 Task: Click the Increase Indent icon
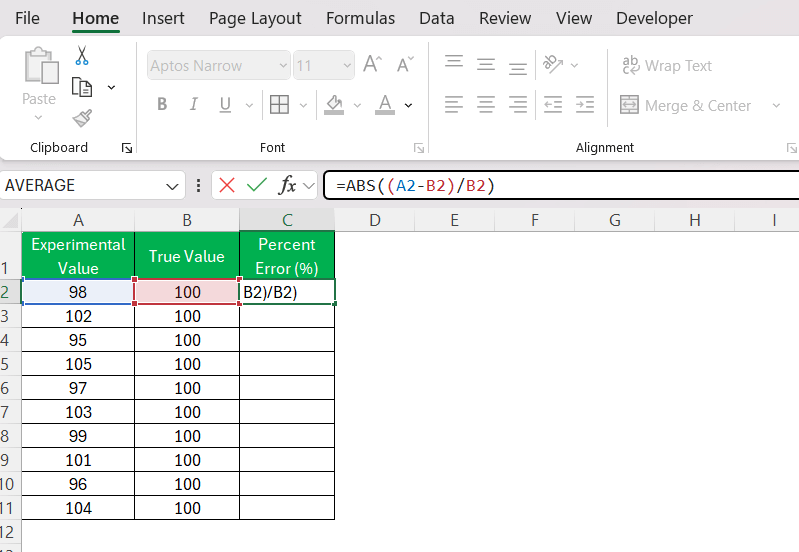click(x=584, y=105)
